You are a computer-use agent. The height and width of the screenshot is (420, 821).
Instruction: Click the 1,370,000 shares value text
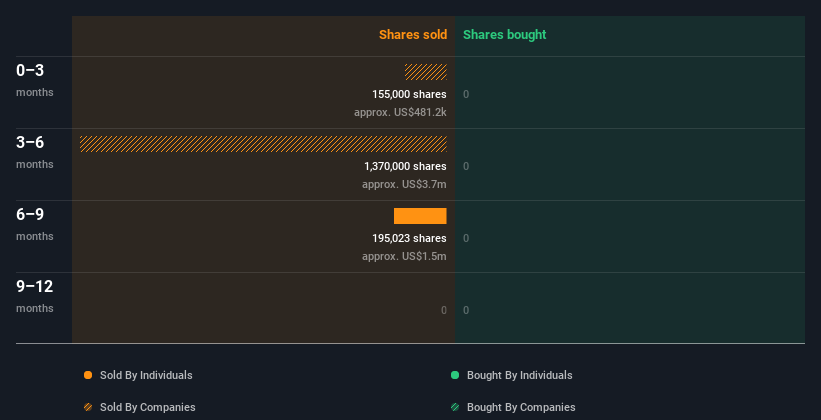[405, 166]
